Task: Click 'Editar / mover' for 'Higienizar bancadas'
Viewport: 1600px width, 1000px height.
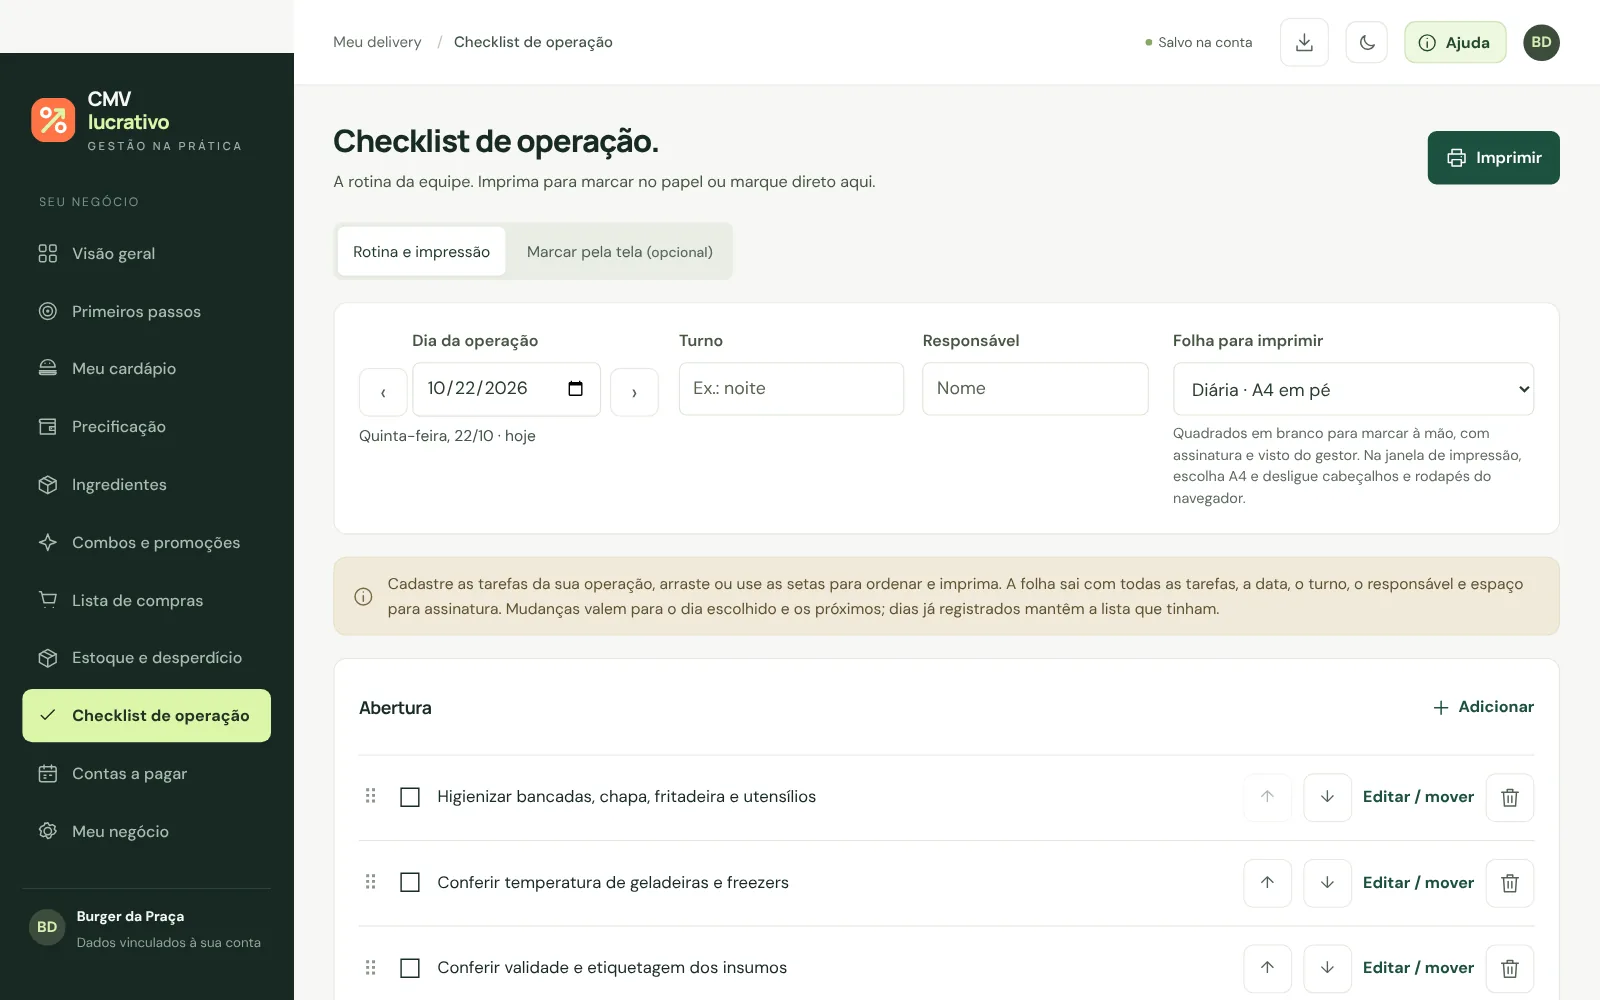Action: (1418, 797)
